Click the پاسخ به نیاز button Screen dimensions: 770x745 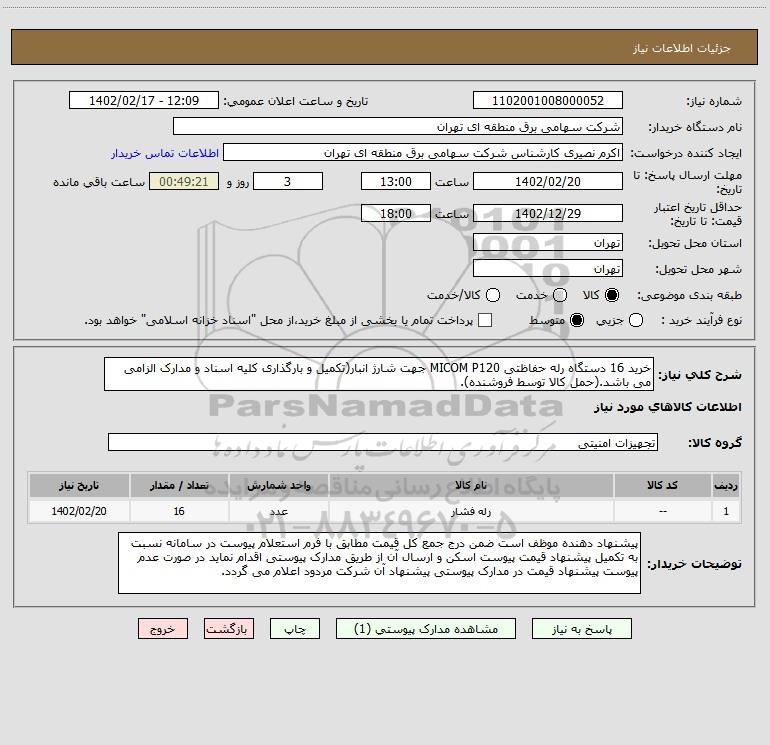(581, 629)
